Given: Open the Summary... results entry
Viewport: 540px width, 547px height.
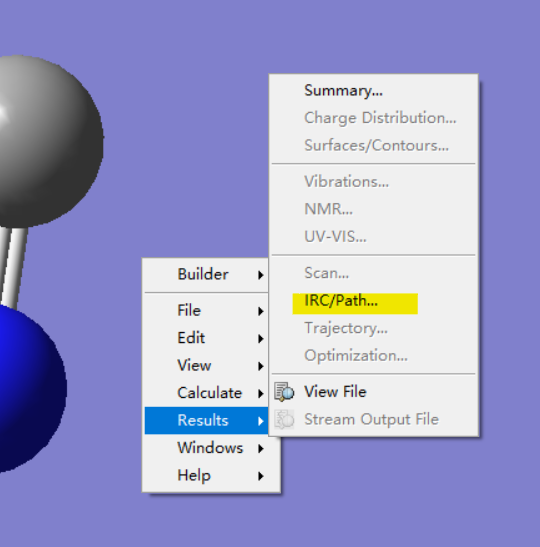Looking at the screenshot, I should (374, 90).
